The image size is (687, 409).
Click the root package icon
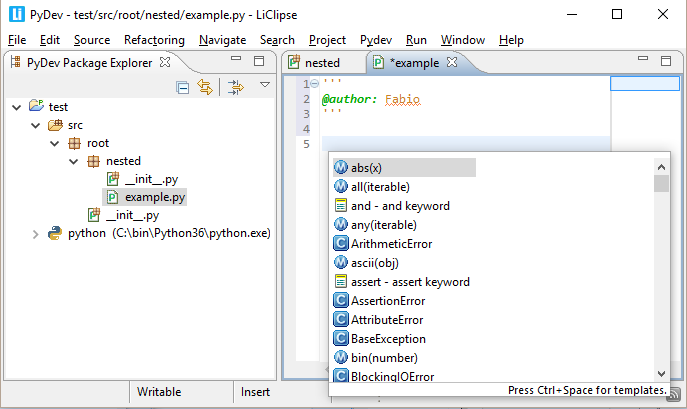(x=74, y=143)
